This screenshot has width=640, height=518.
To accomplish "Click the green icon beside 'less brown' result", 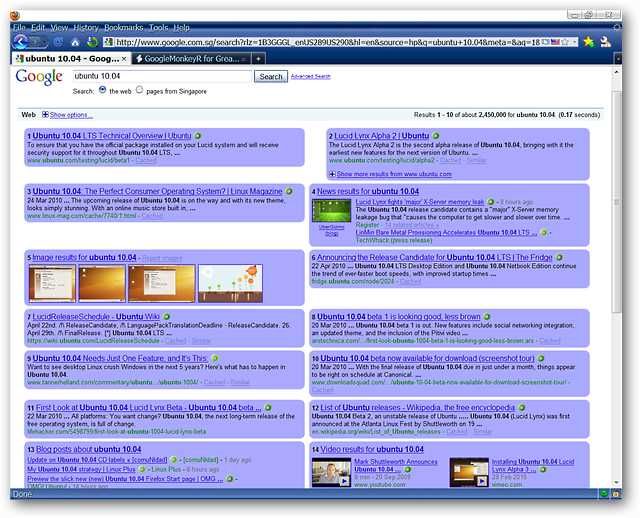I will 487,316.
